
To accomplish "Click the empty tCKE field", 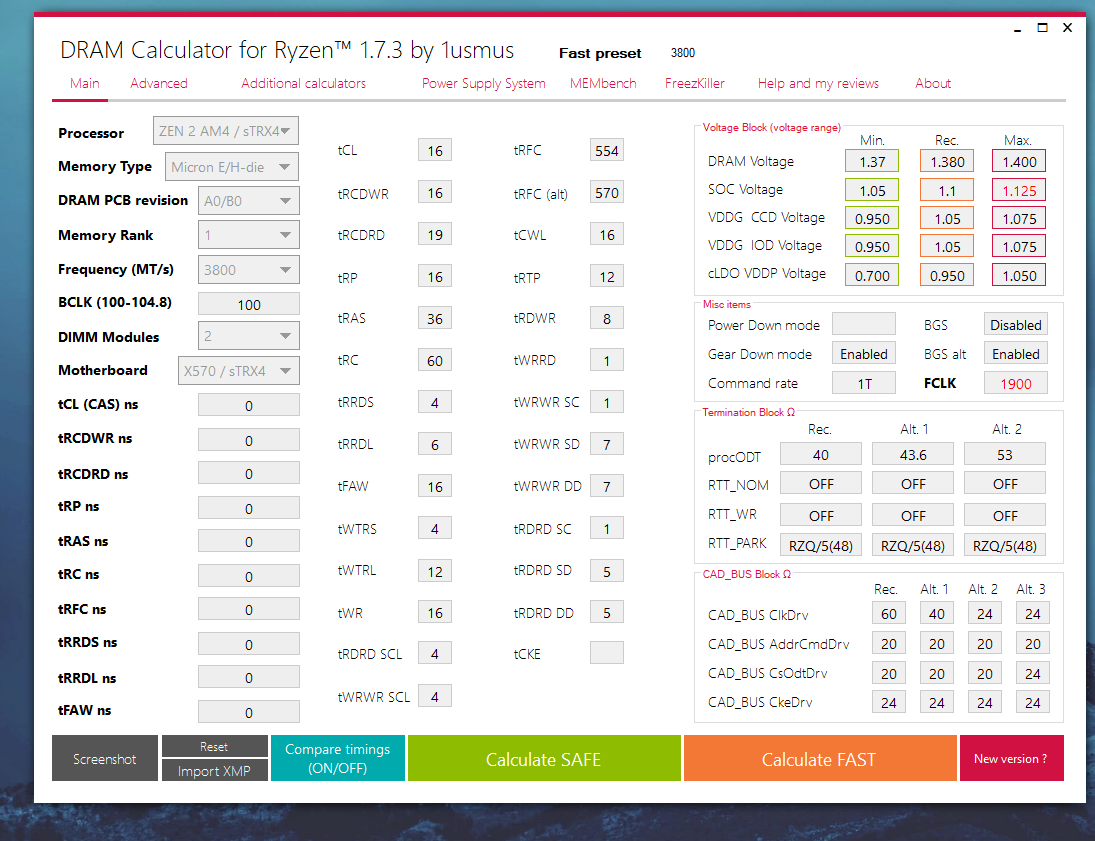I will 607,653.
